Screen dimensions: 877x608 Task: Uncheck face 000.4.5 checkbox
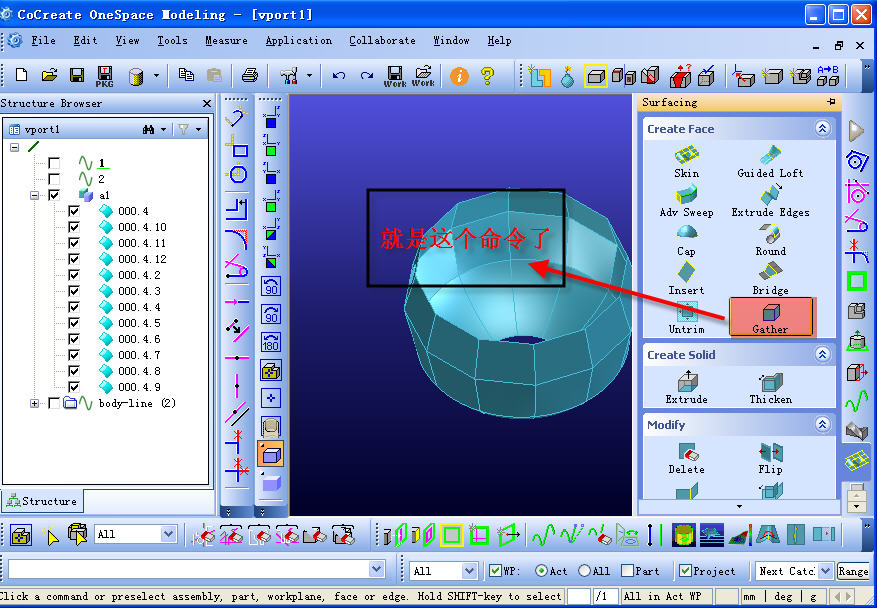pos(73,323)
